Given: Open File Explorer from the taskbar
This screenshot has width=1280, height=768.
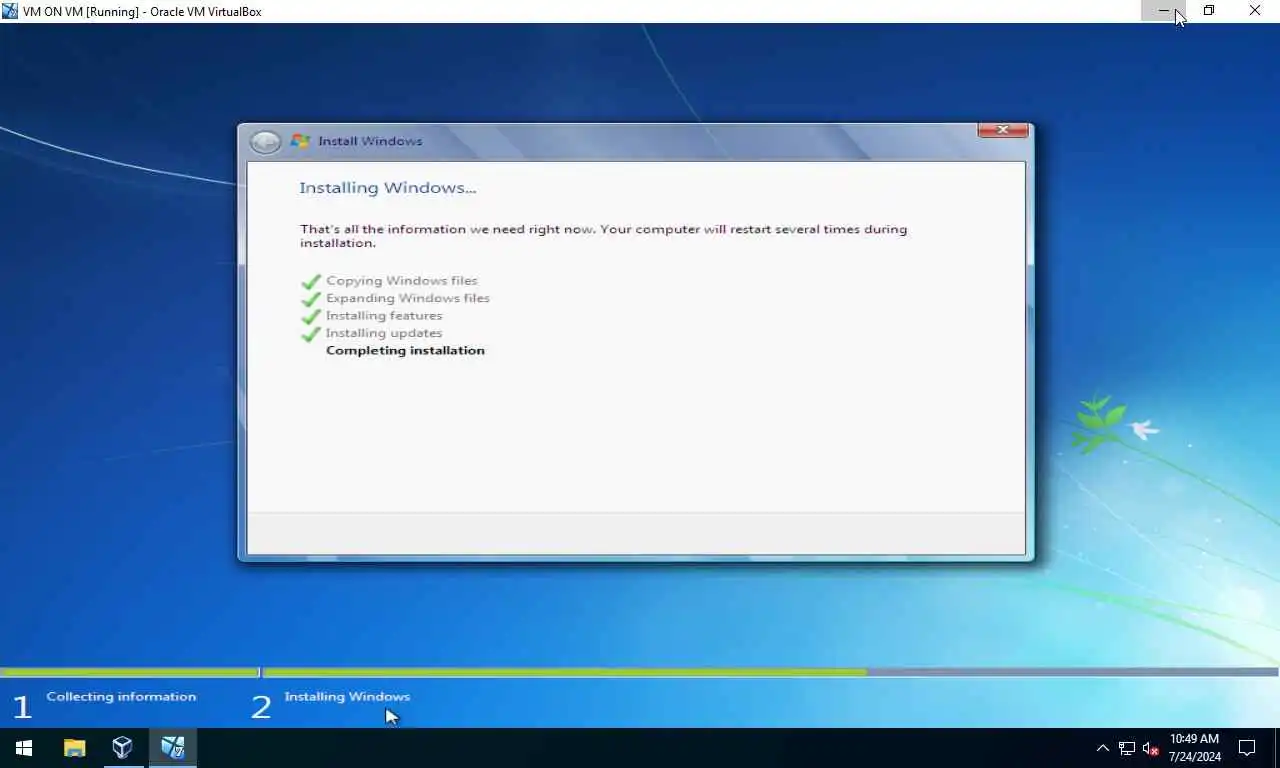Looking at the screenshot, I should (x=74, y=748).
